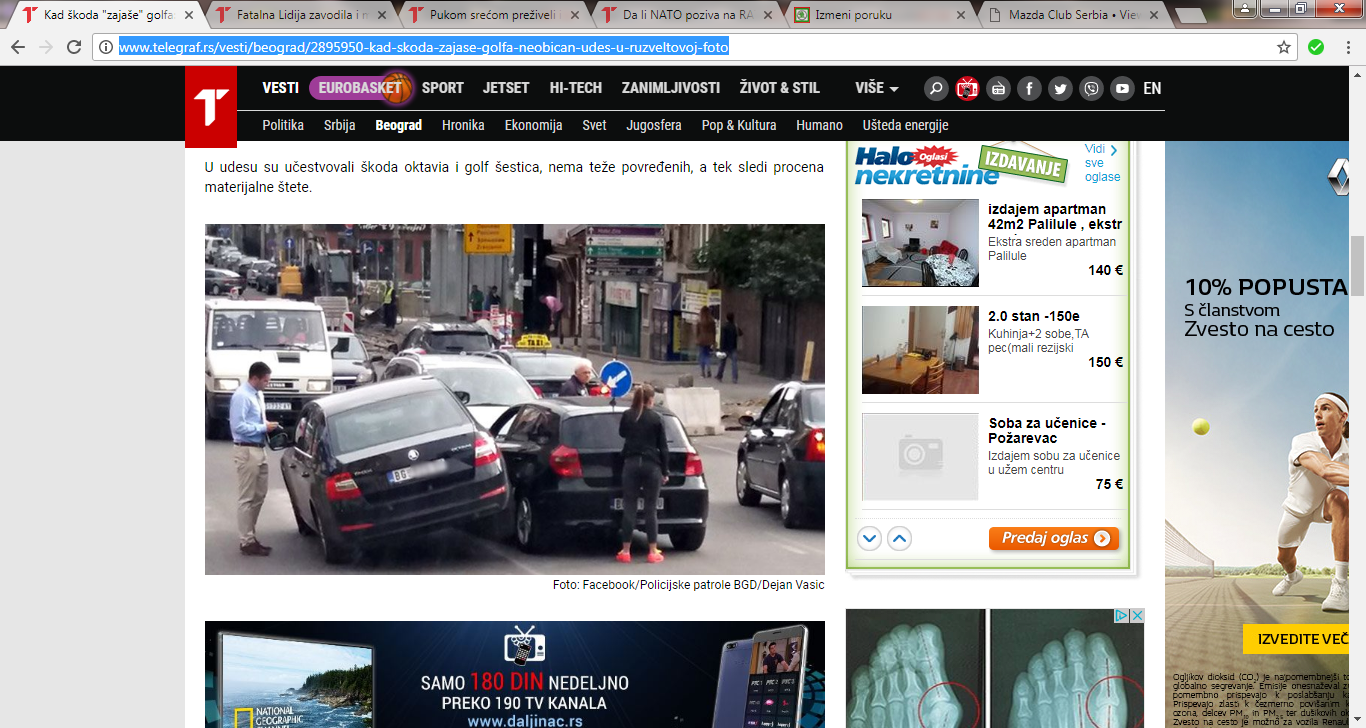The width and height of the screenshot is (1366, 728).
Task: Open the YouTube icon in the header
Action: pos(1123,88)
